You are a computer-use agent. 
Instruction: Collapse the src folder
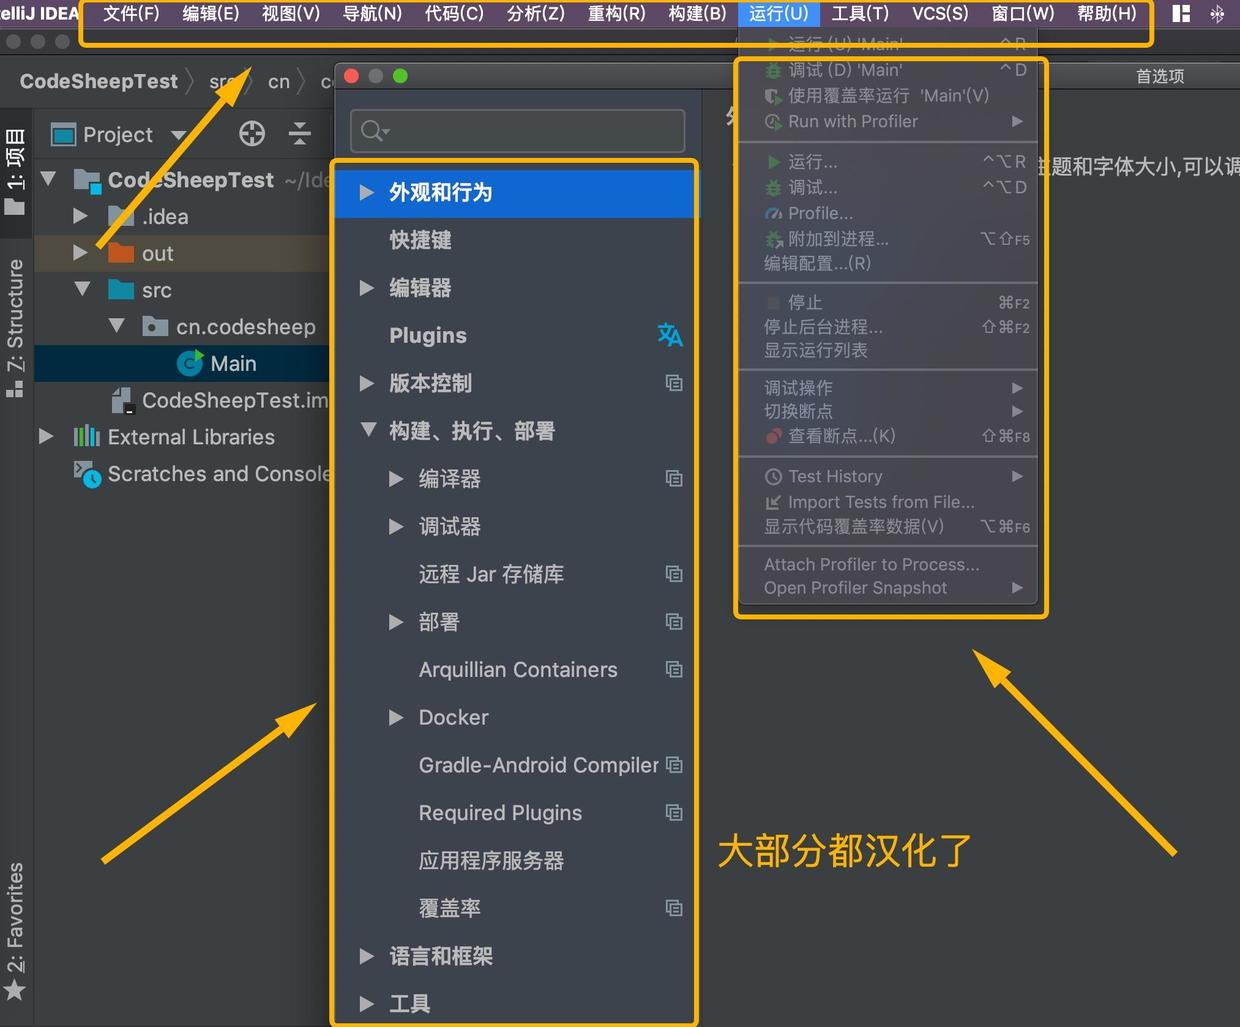(81, 290)
